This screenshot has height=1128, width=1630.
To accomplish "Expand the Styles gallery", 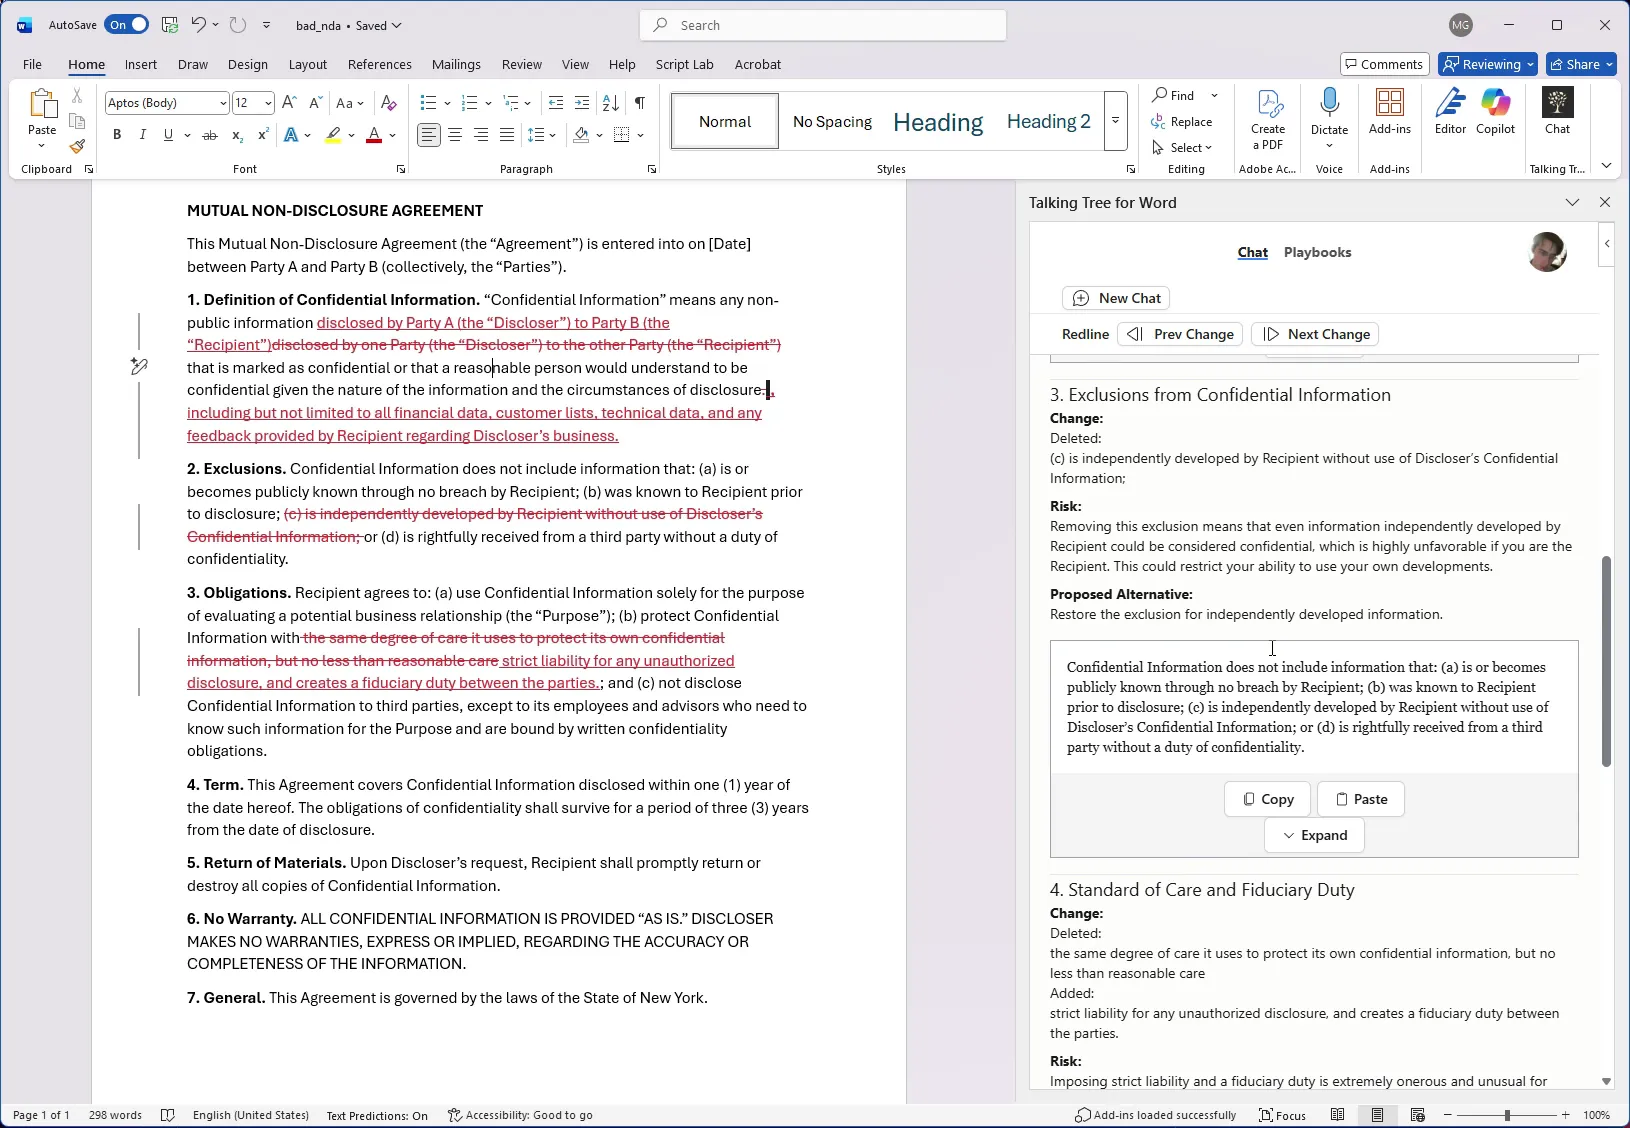I will (1115, 121).
